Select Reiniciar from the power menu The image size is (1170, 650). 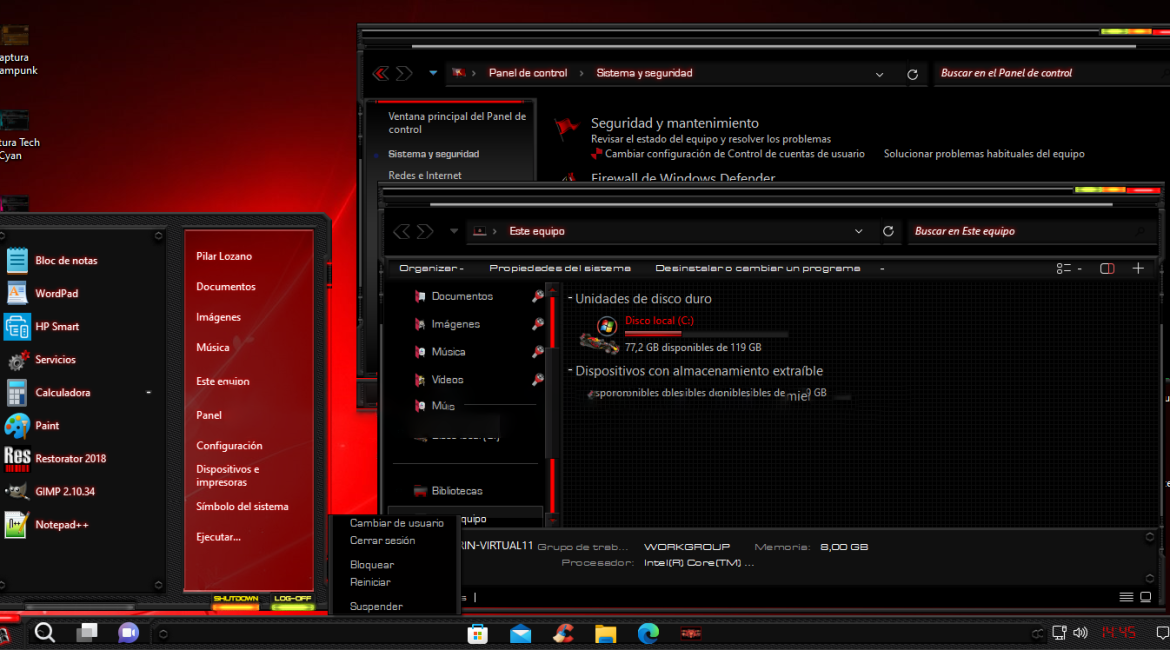click(x=370, y=582)
